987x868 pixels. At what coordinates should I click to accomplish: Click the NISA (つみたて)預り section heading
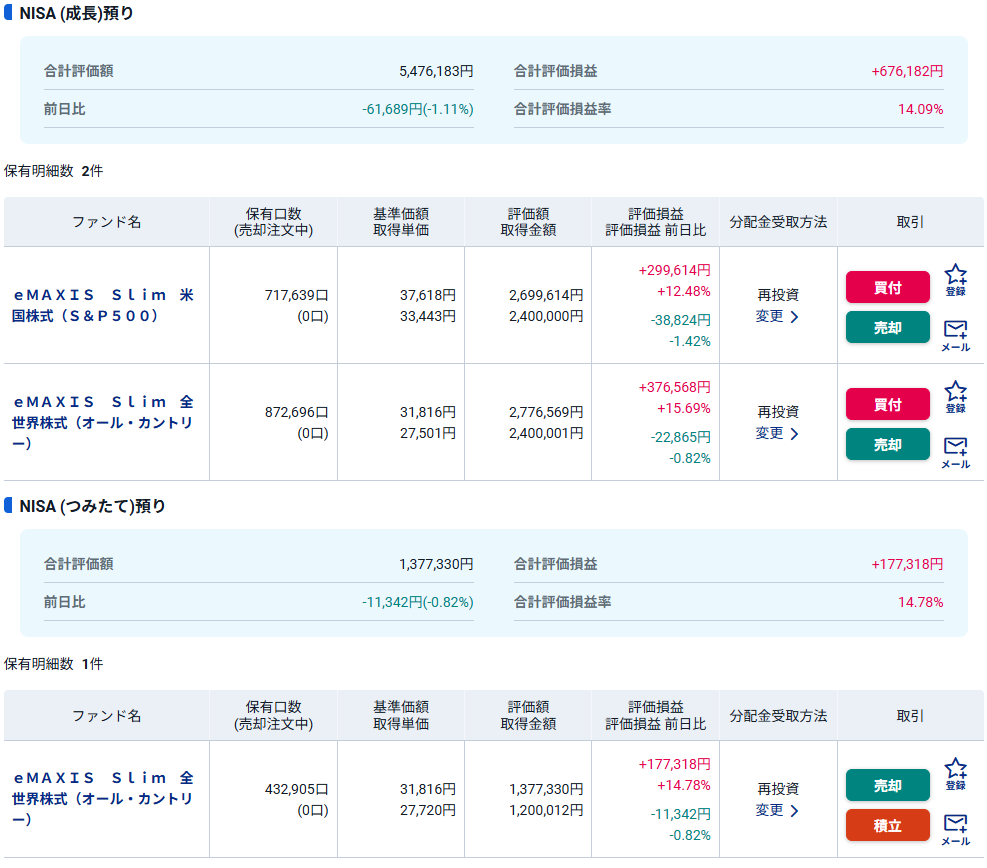coord(92,506)
